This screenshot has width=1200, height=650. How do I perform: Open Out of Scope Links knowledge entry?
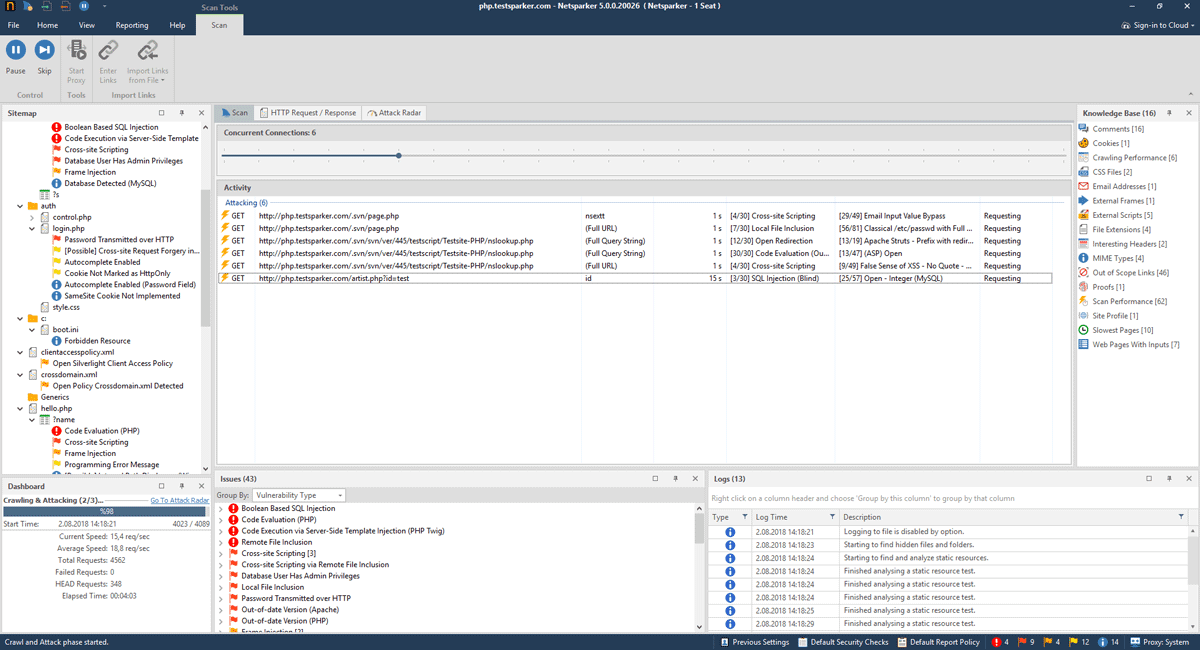pos(1122,271)
